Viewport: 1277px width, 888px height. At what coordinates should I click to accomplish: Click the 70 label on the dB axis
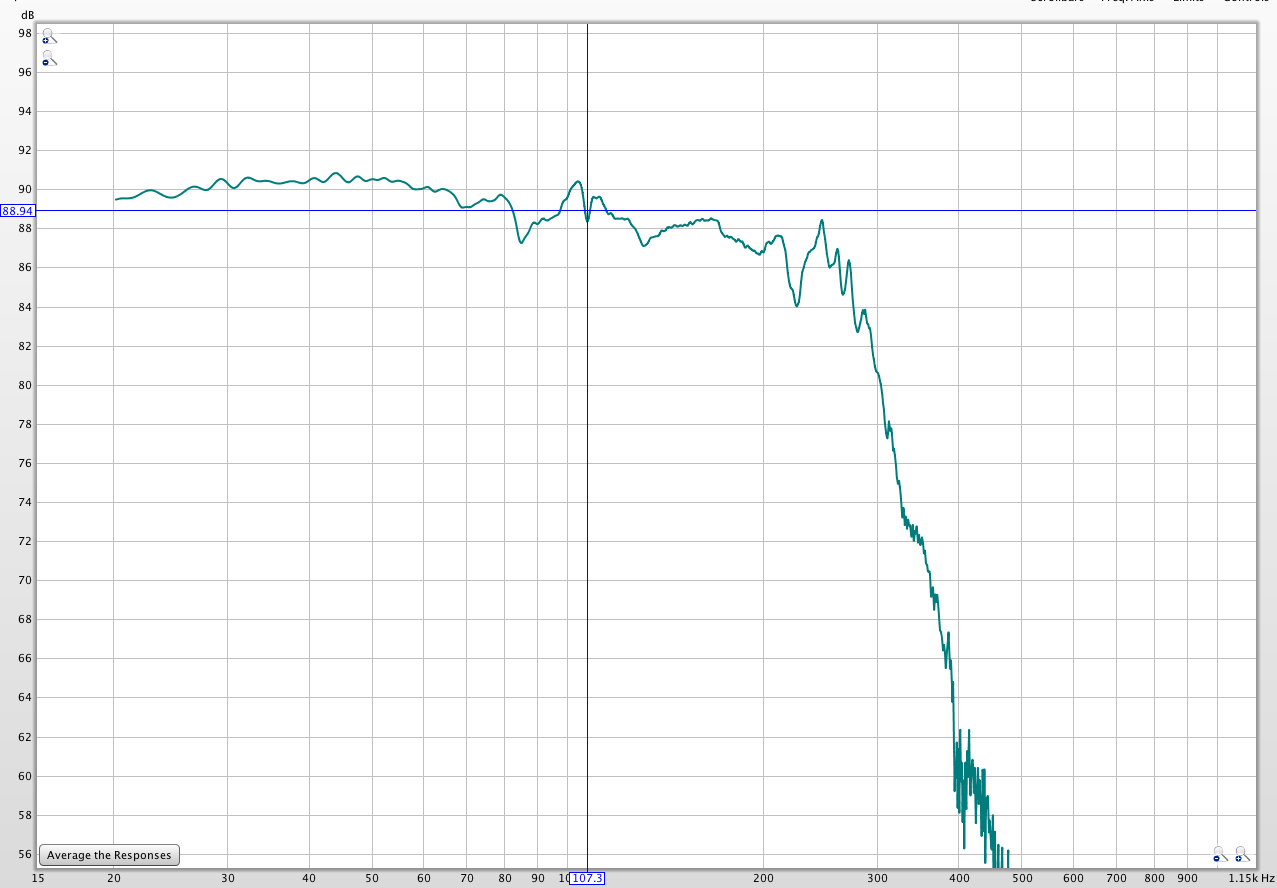tap(26, 580)
